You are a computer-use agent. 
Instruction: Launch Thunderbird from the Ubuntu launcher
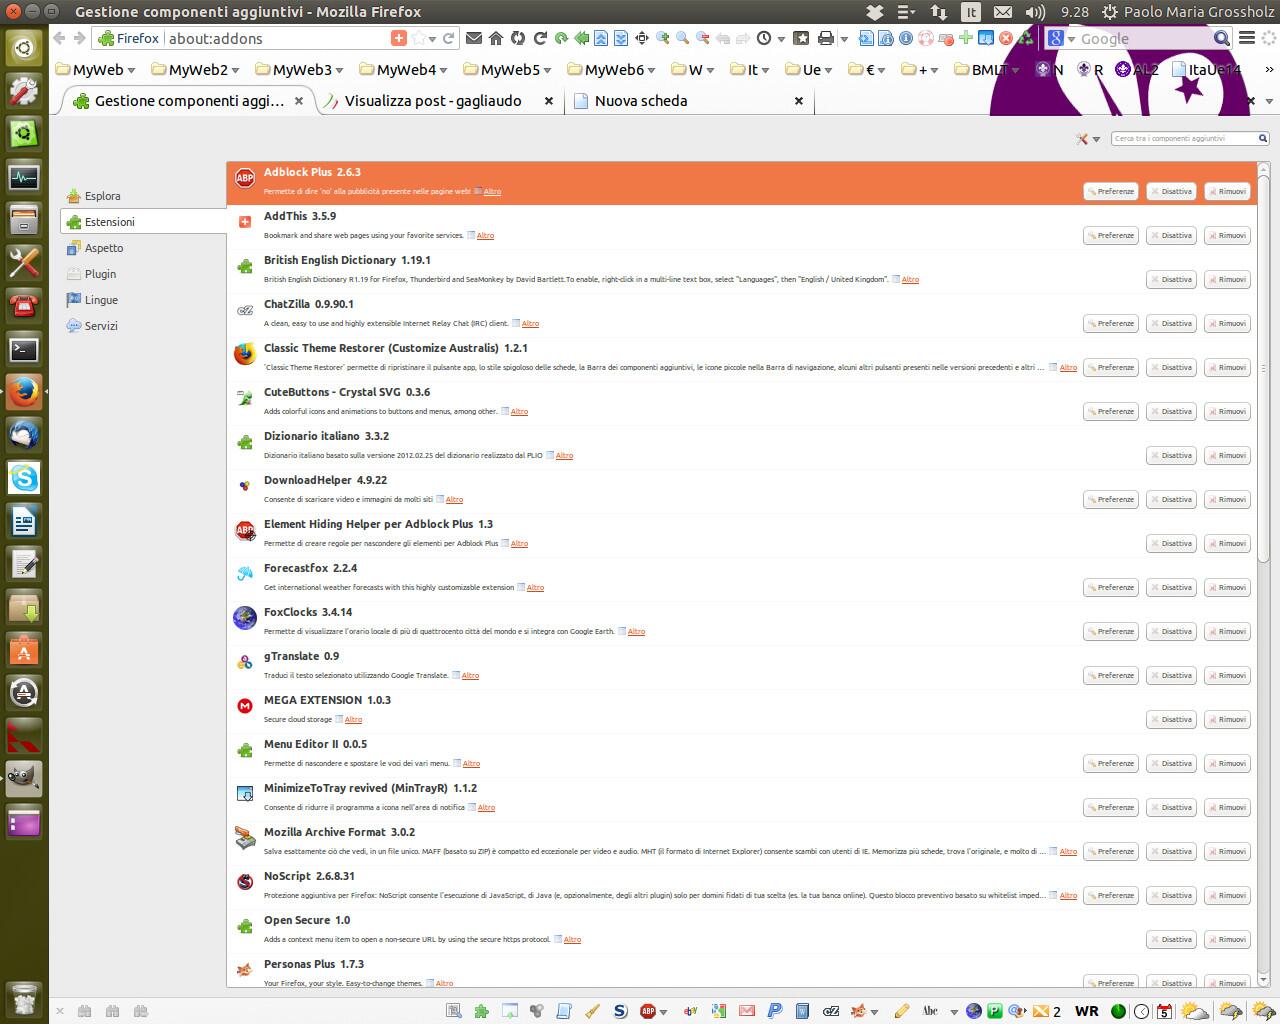click(x=24, y=434)
